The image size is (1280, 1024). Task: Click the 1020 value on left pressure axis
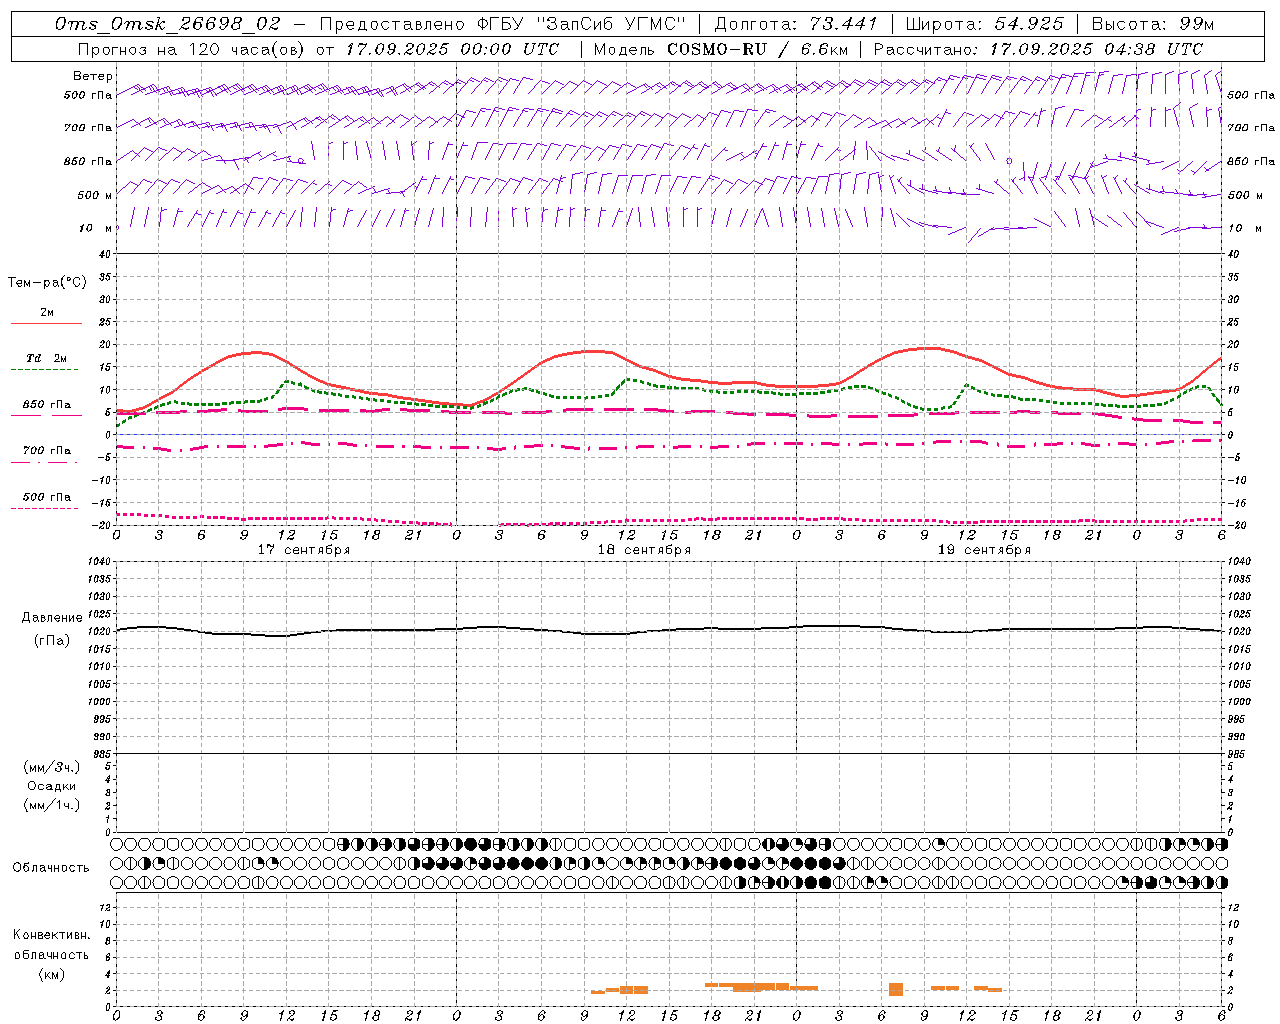coord(99,631)
